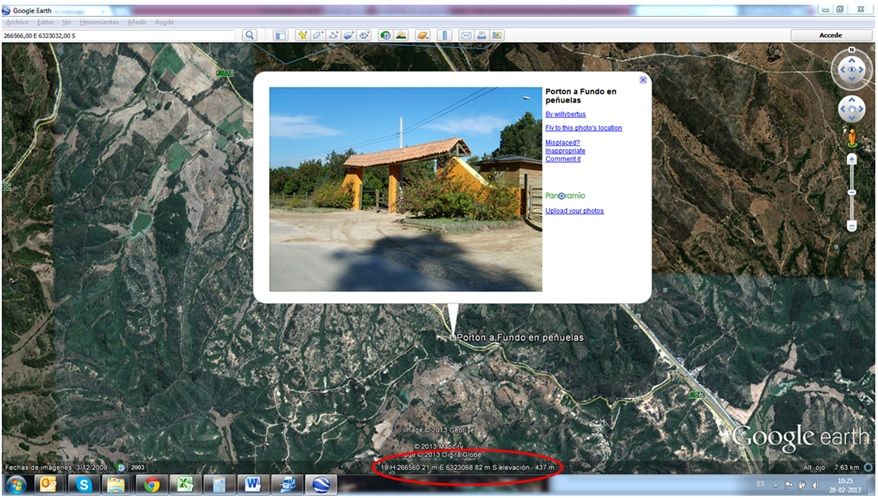The width and height of the screenshot is (878, 498).
Task: Click View in Google Maps icon
Action: pyautogui.click(x=497, y=35)
